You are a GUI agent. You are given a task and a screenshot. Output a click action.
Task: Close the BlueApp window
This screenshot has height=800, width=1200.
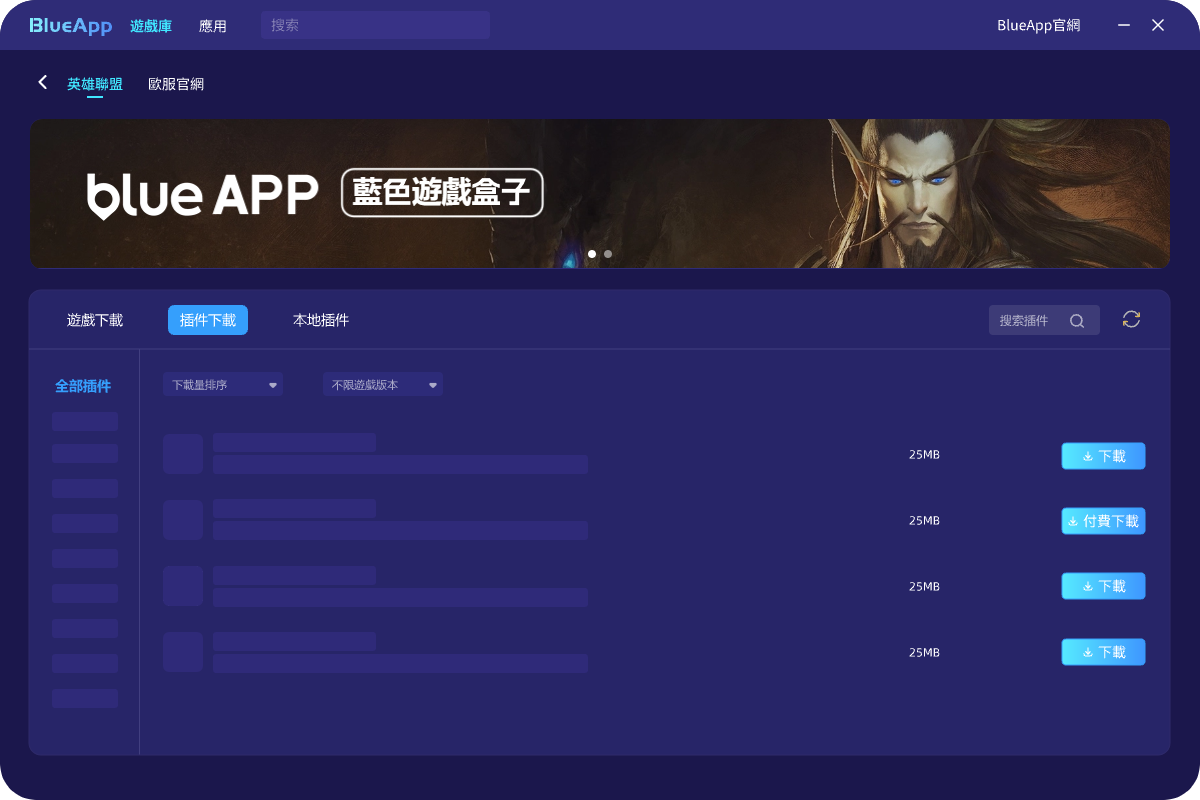pos(1158,25)
